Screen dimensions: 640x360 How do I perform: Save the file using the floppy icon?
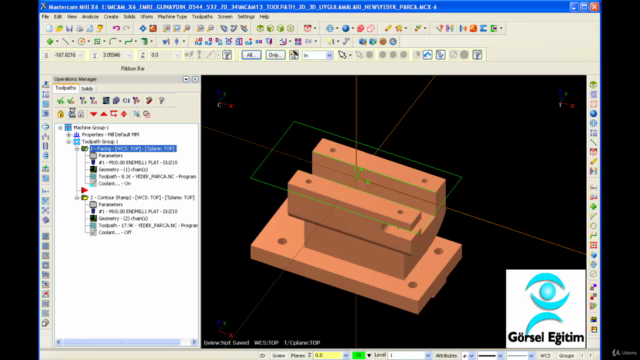tap(69, 28)
